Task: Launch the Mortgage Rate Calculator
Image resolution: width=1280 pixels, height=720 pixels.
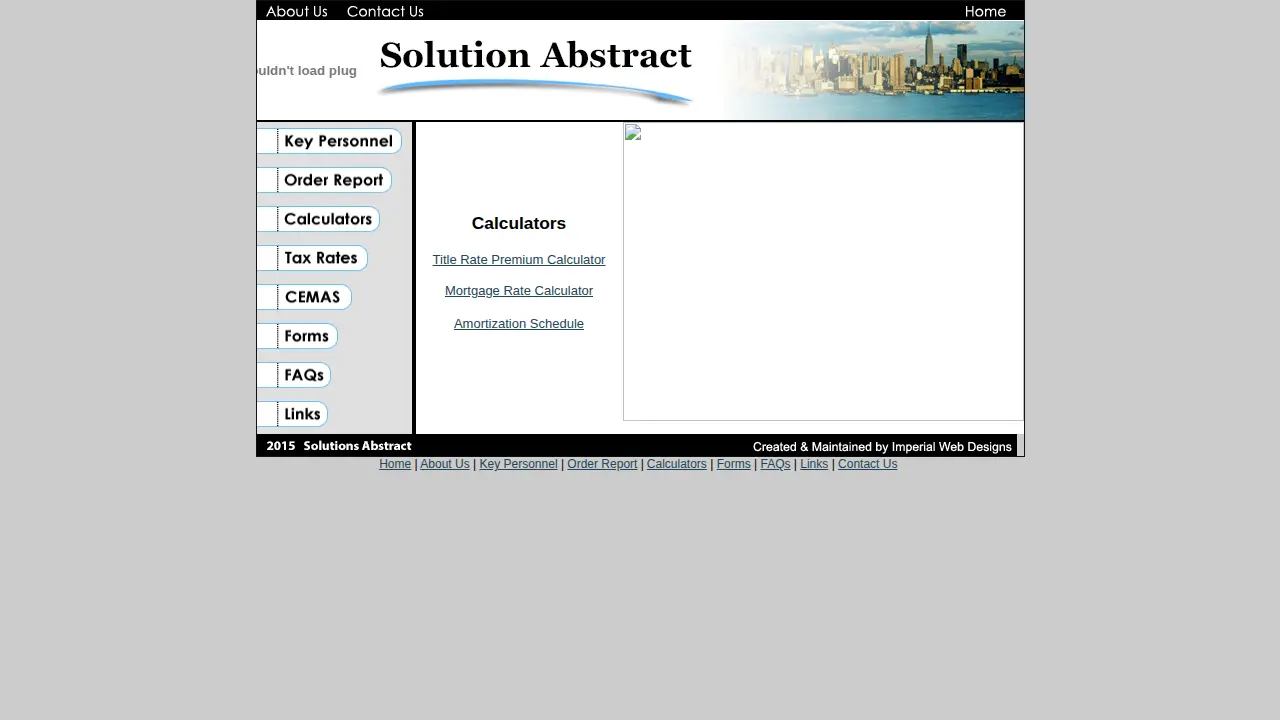Action: coord(519,291)
